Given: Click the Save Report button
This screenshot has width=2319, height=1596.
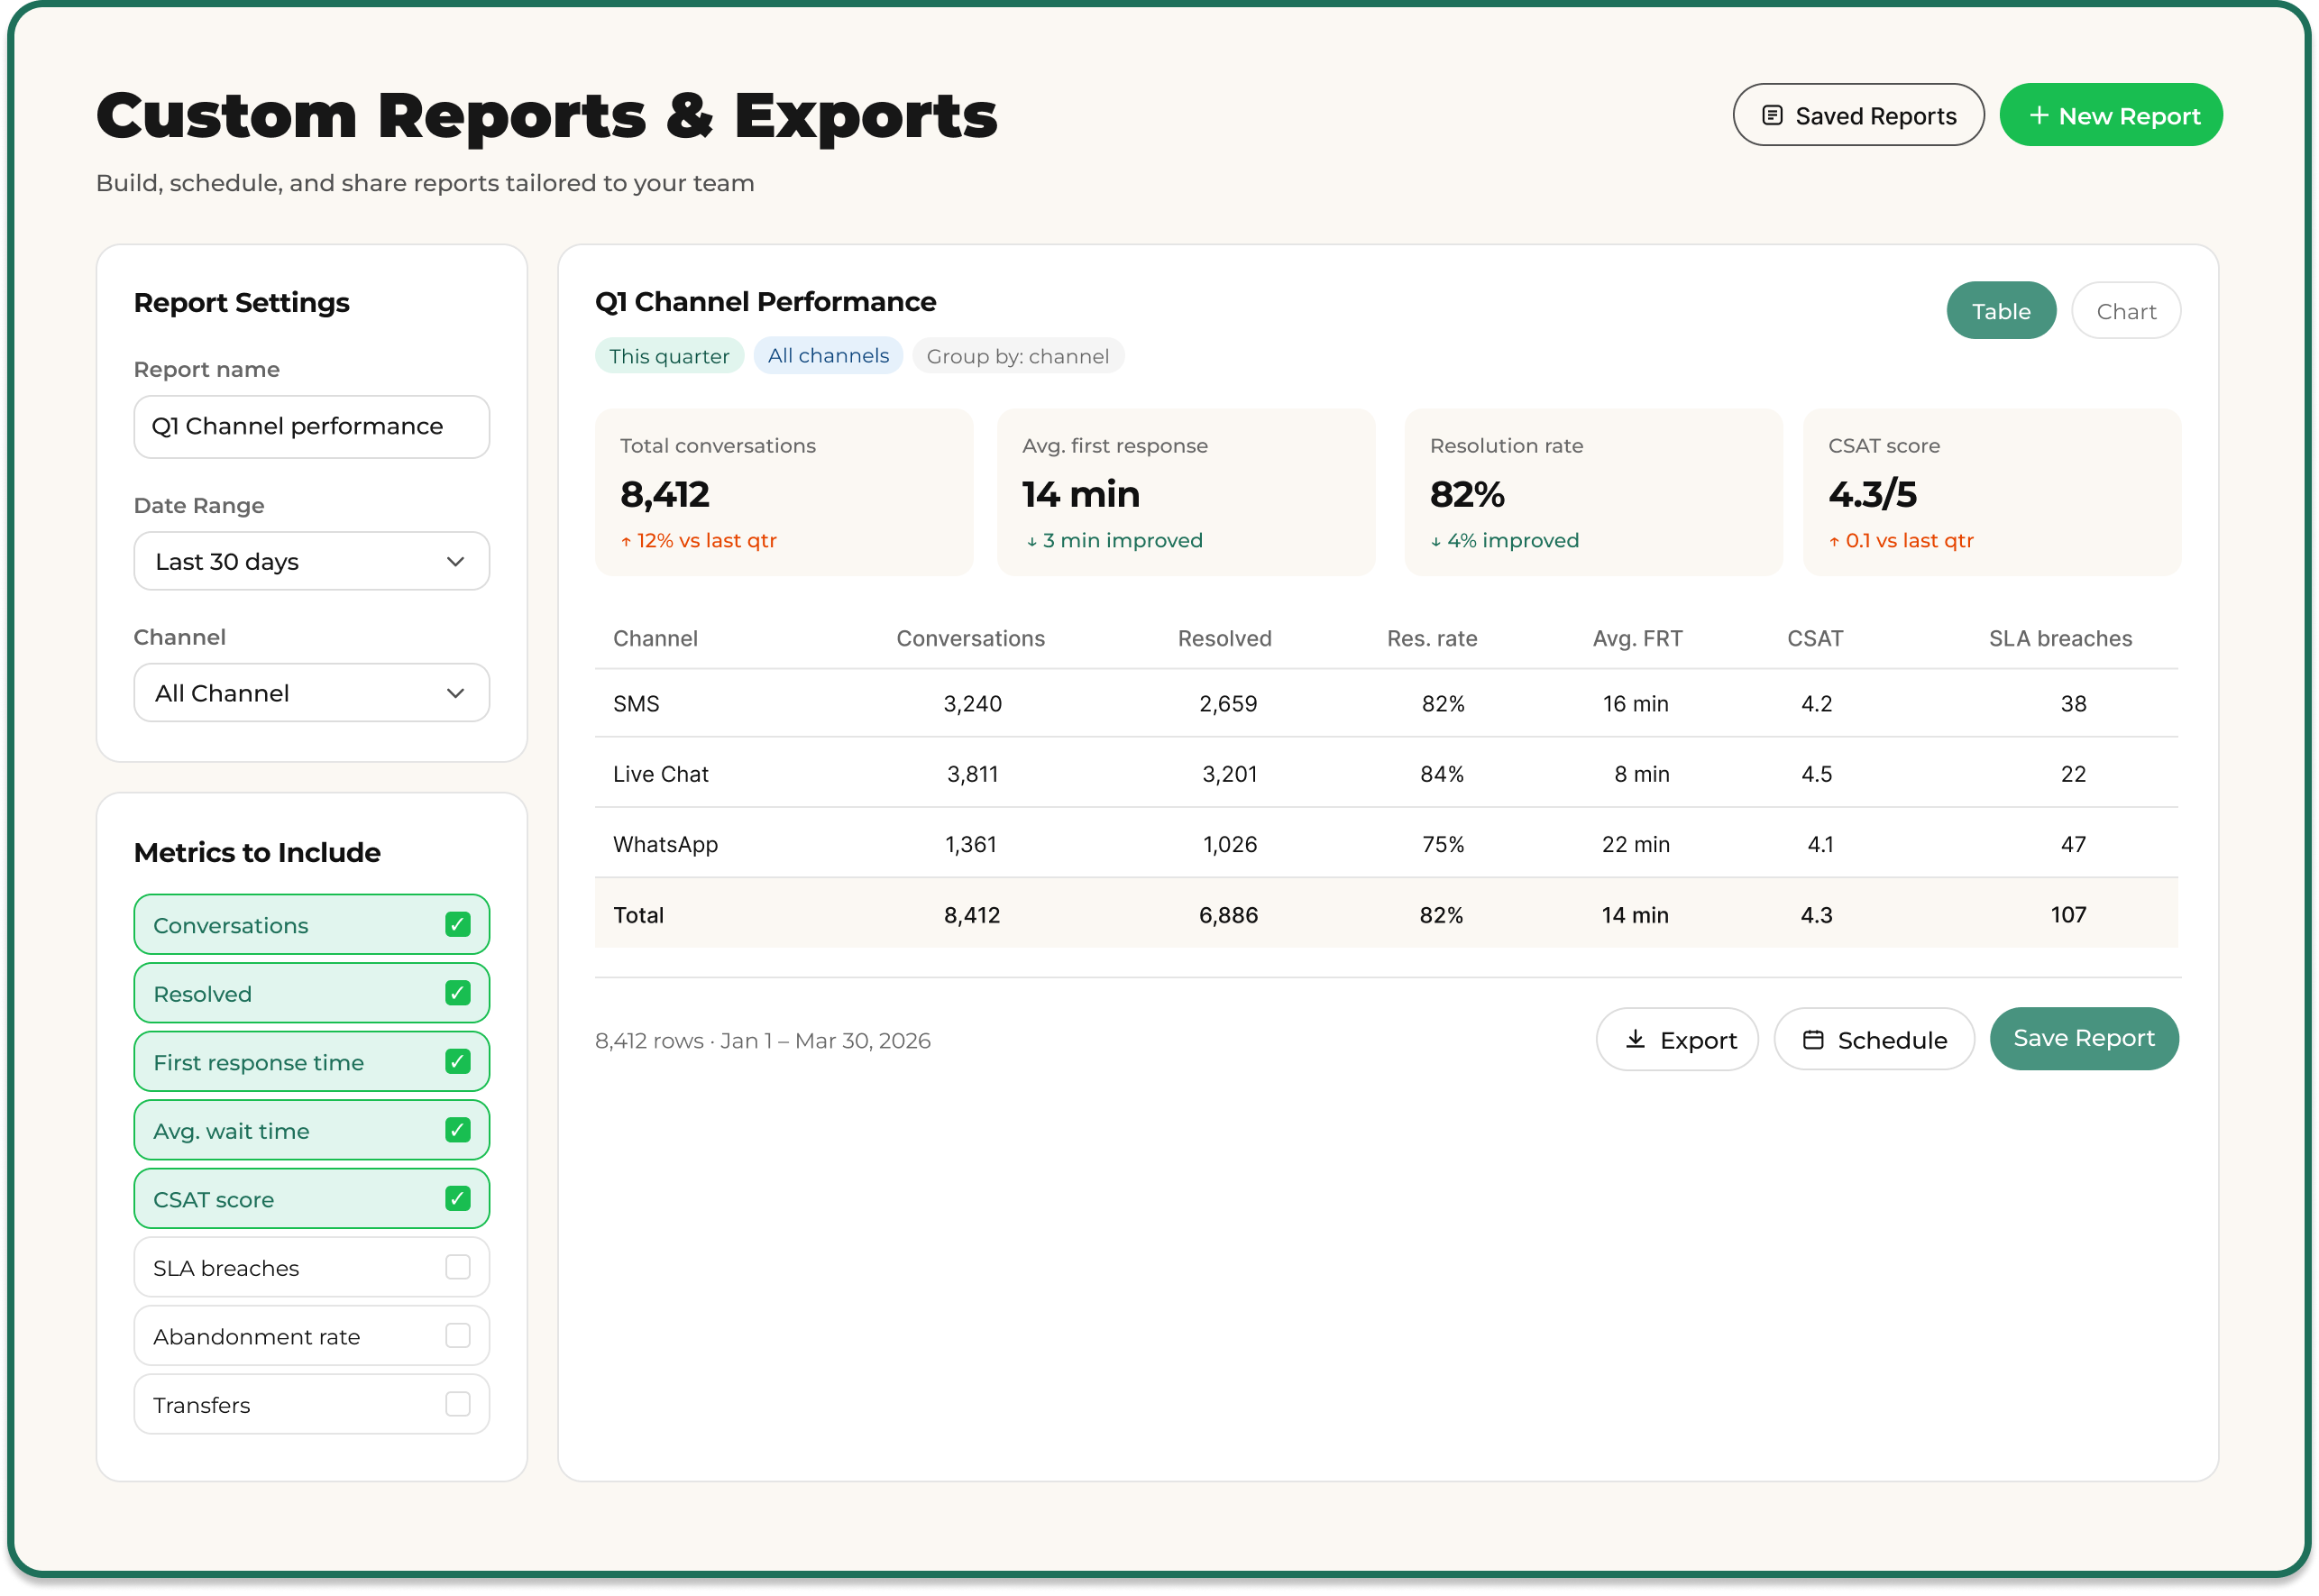Looking at the screenshot, I should 2085,1039.
